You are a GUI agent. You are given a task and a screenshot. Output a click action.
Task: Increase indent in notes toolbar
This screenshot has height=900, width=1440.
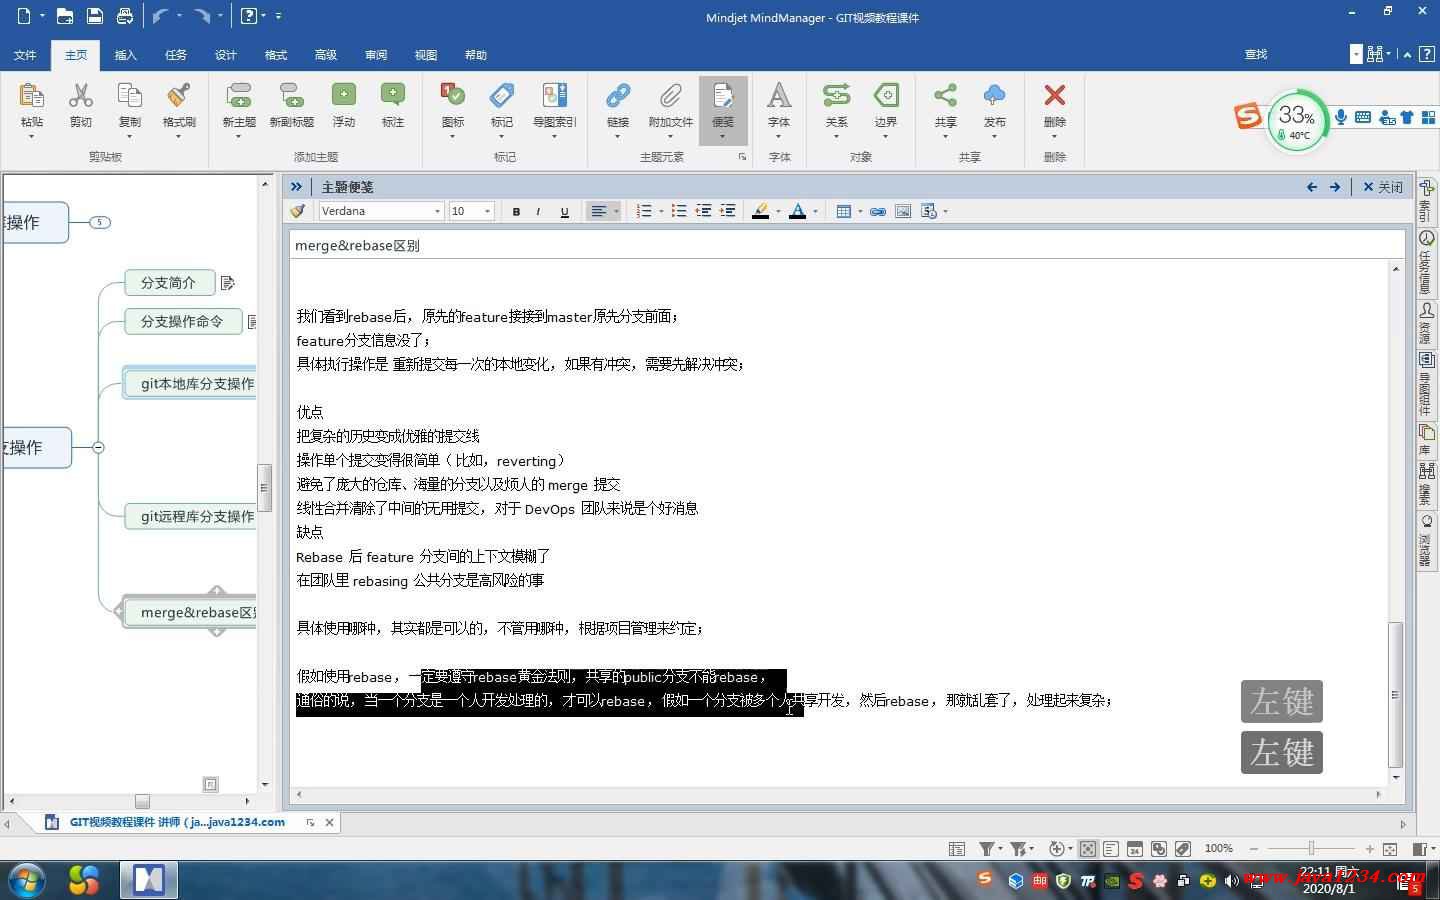(x=728, y=211)
